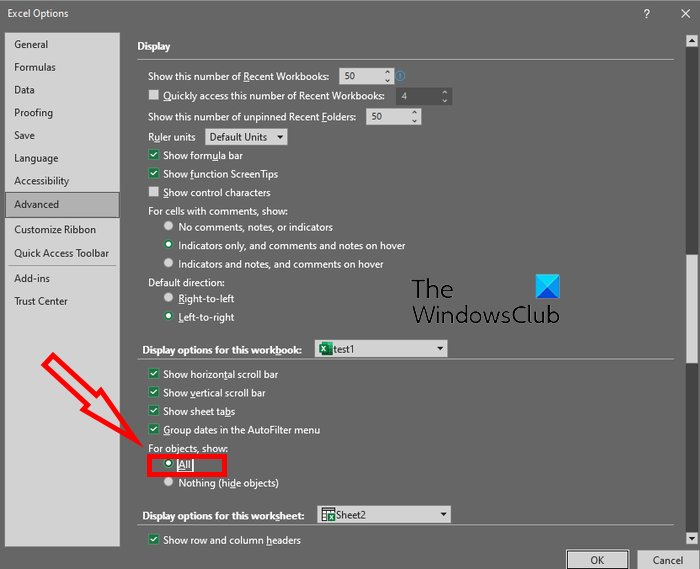Toggle Show function ScreenTips checkbox
Image resolution: width=700 pixels, height=569 pixels.
click(154, 174)
